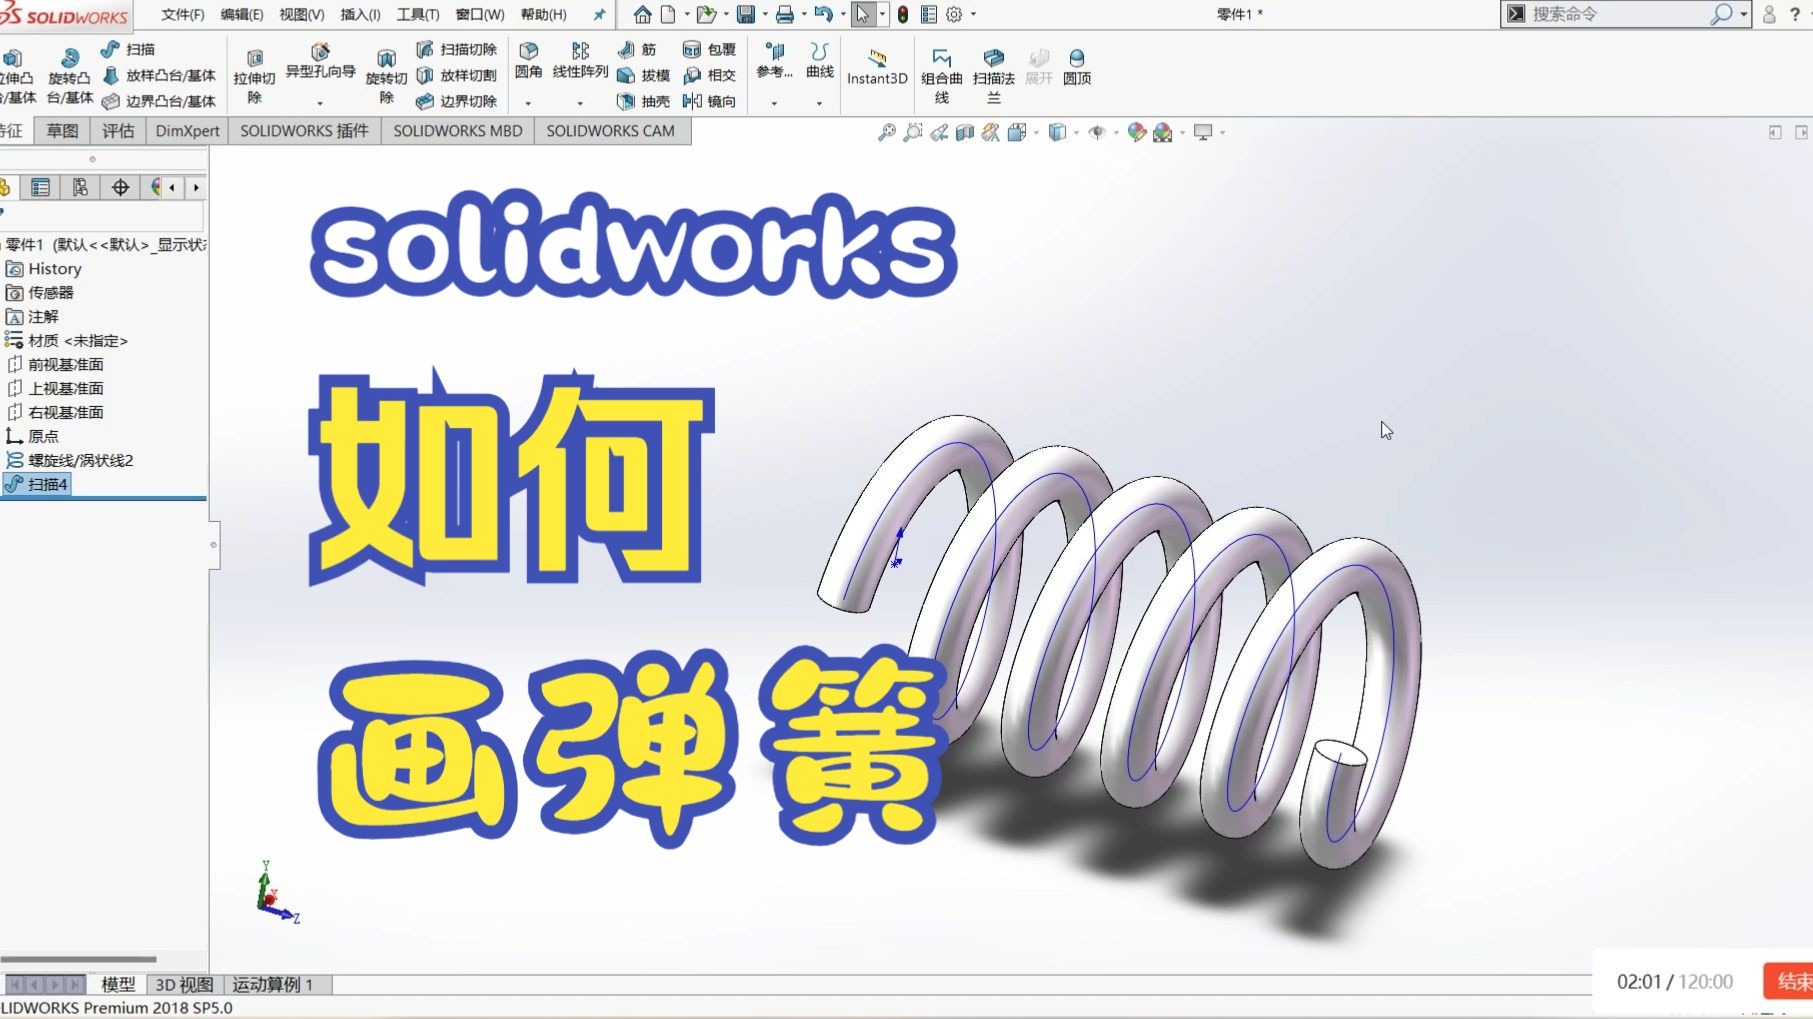Viewport: 1813px width, 1019px height.
Task: Click the Revolve boss (旋转凸台/基体) icon
Action: [69, 75]
